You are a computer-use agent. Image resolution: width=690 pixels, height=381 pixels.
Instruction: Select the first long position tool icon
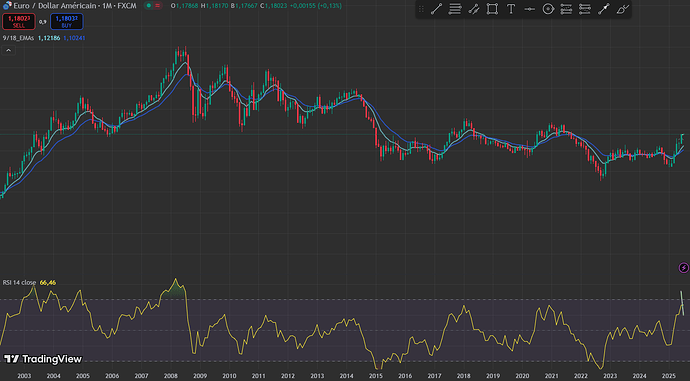[566, 9]
